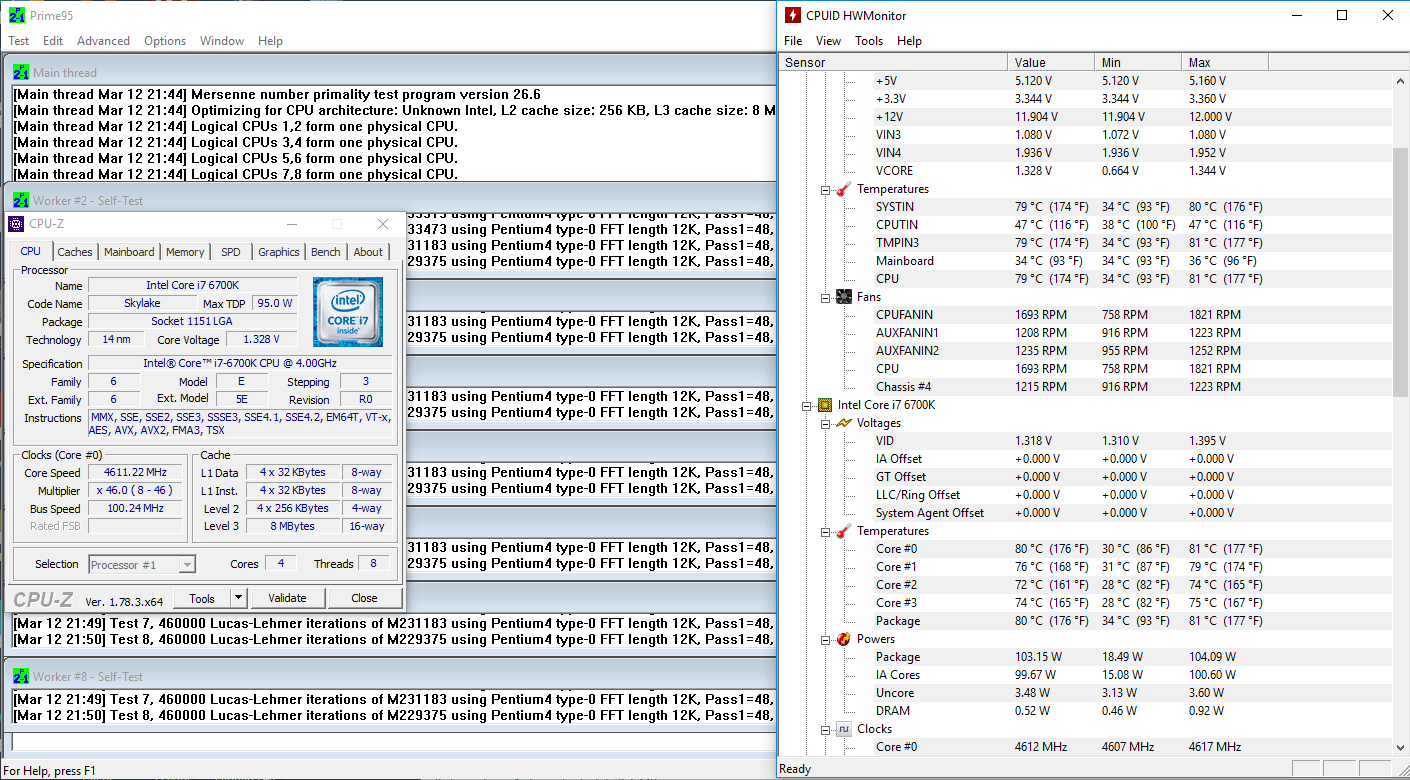Open HWMonitor Help menu
Screen dimensions: 1410x780
click(909, 41)
